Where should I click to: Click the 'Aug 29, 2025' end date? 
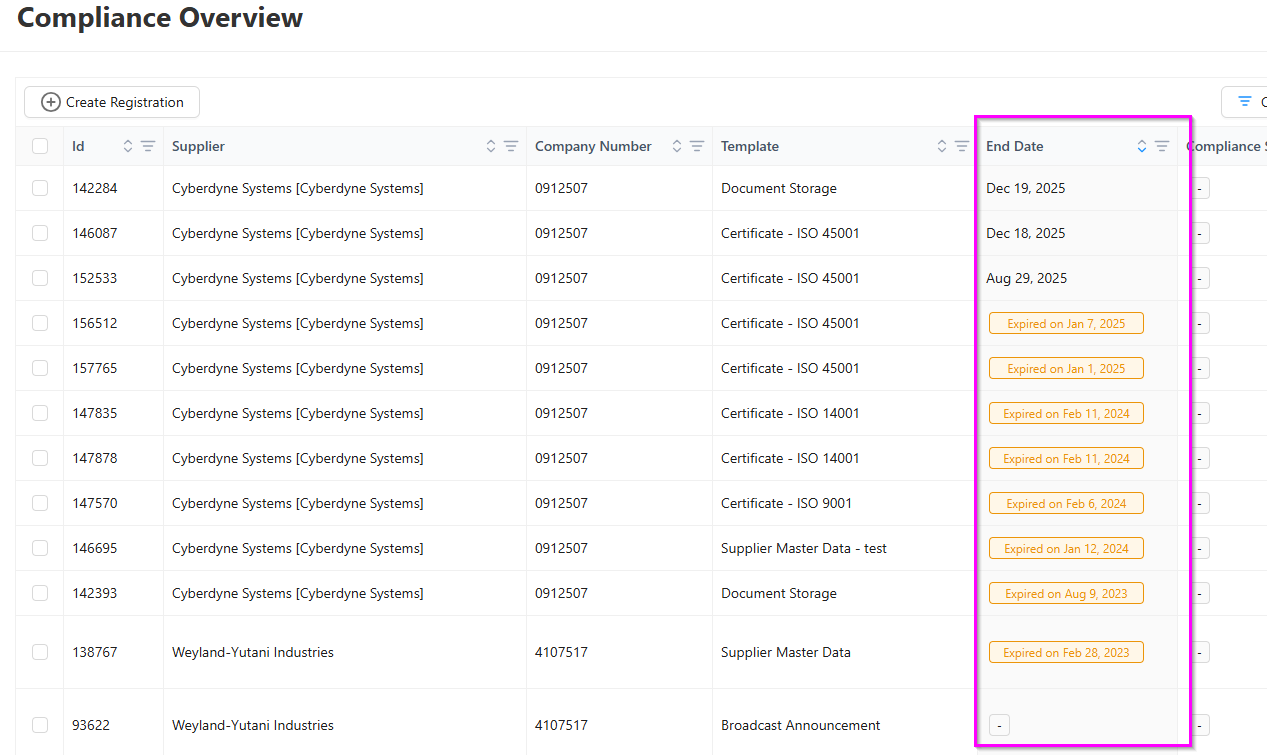pyautogui.click(x=1026, y=278)
